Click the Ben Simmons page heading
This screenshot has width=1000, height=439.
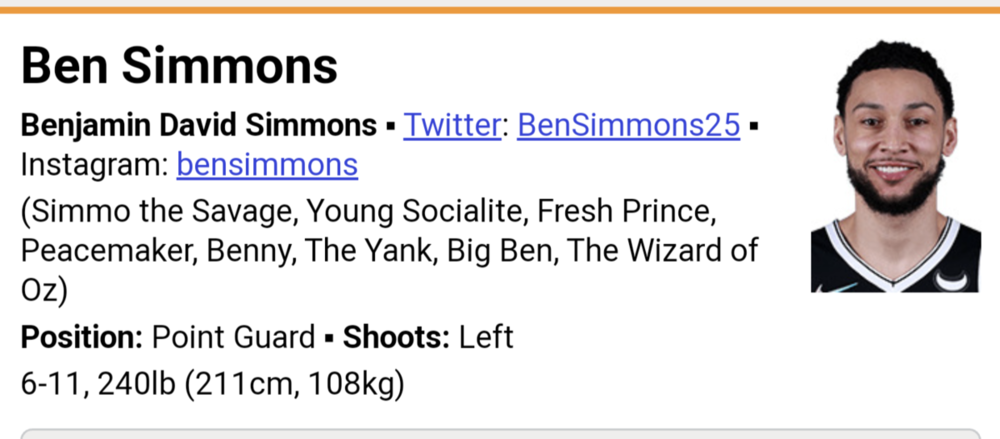pos(179,67)
